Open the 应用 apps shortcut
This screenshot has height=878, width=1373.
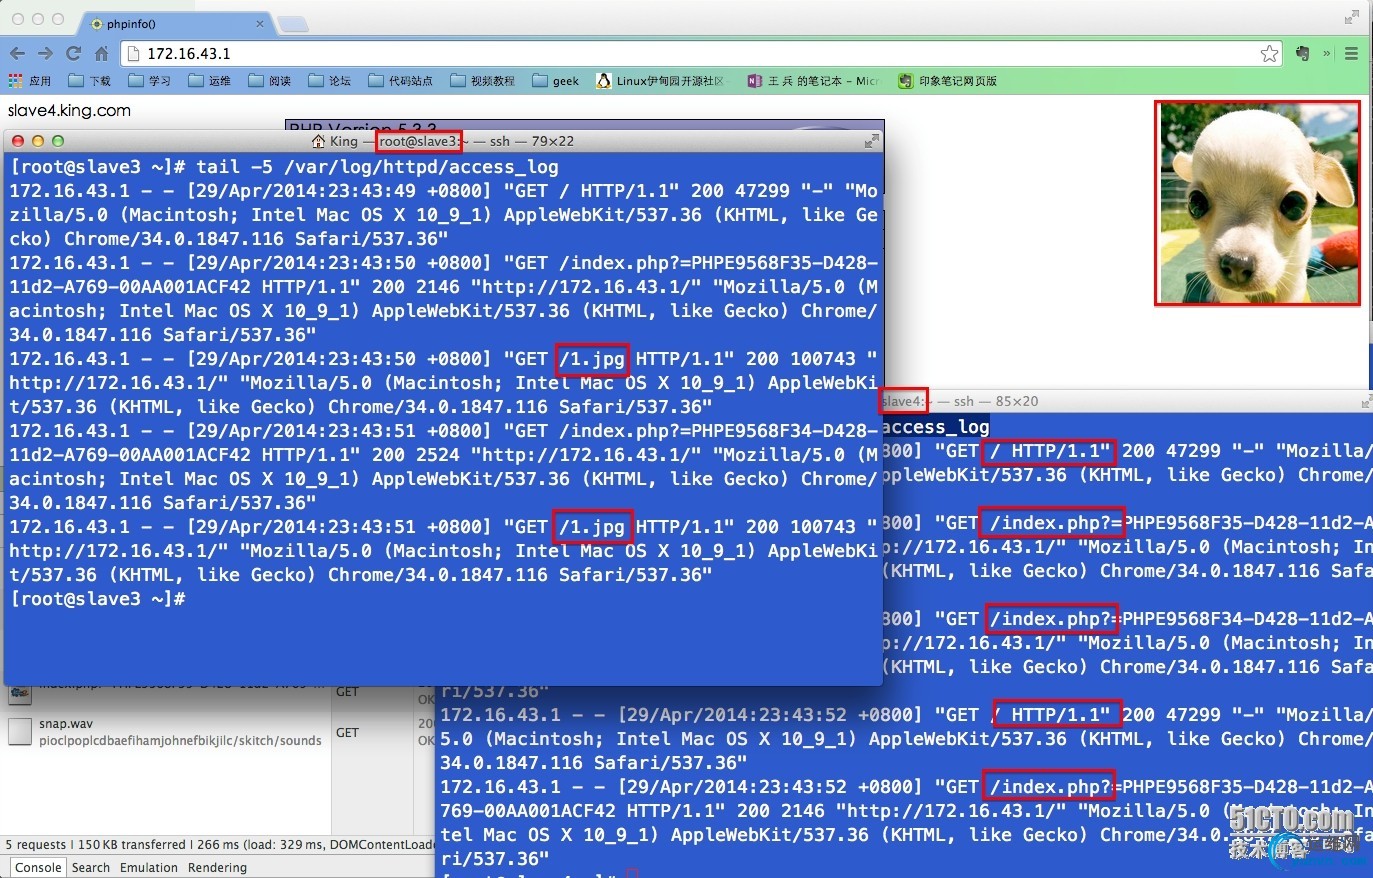coord(30,81)
